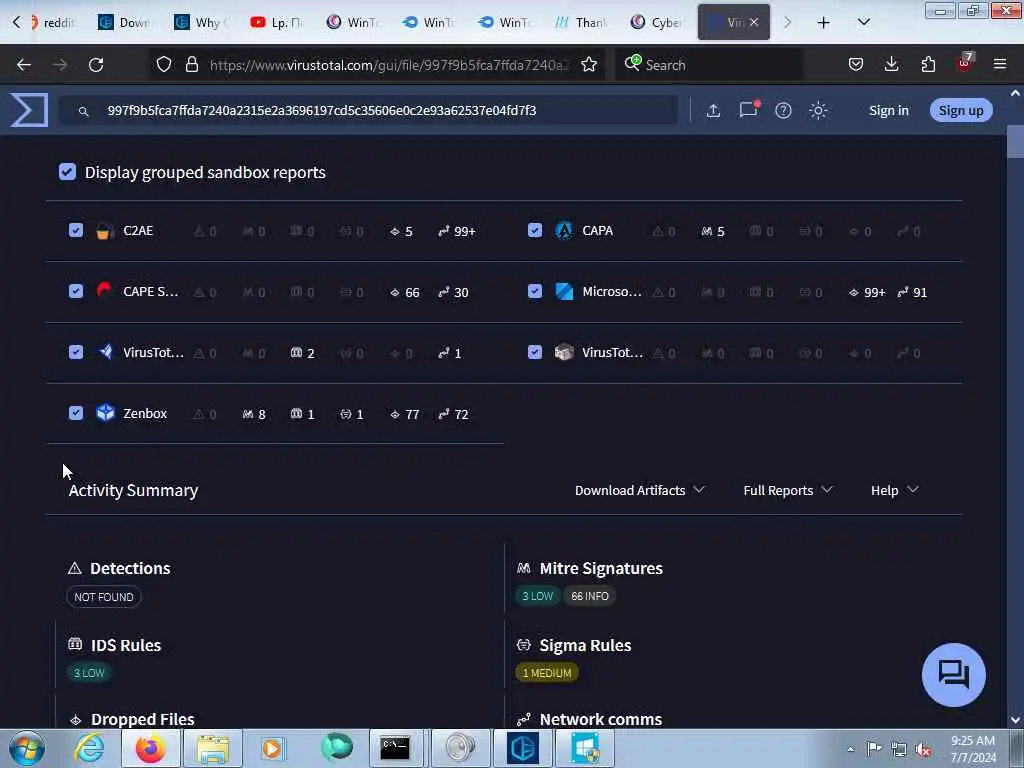Viewport: 1024px width, 768px height.
Task: Click the site lock icon
Action: pyautogui.click(x=191, y=64)
